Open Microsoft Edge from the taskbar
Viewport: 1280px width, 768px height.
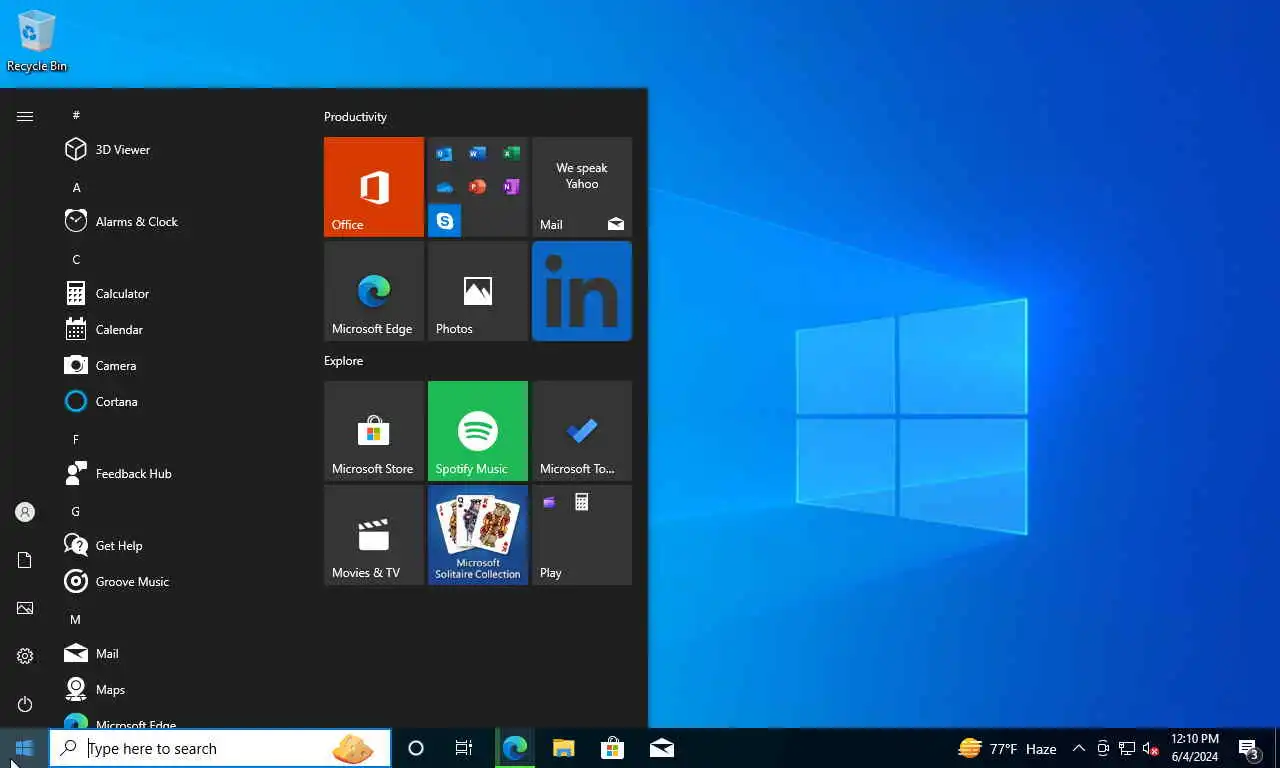coord(515,748)
